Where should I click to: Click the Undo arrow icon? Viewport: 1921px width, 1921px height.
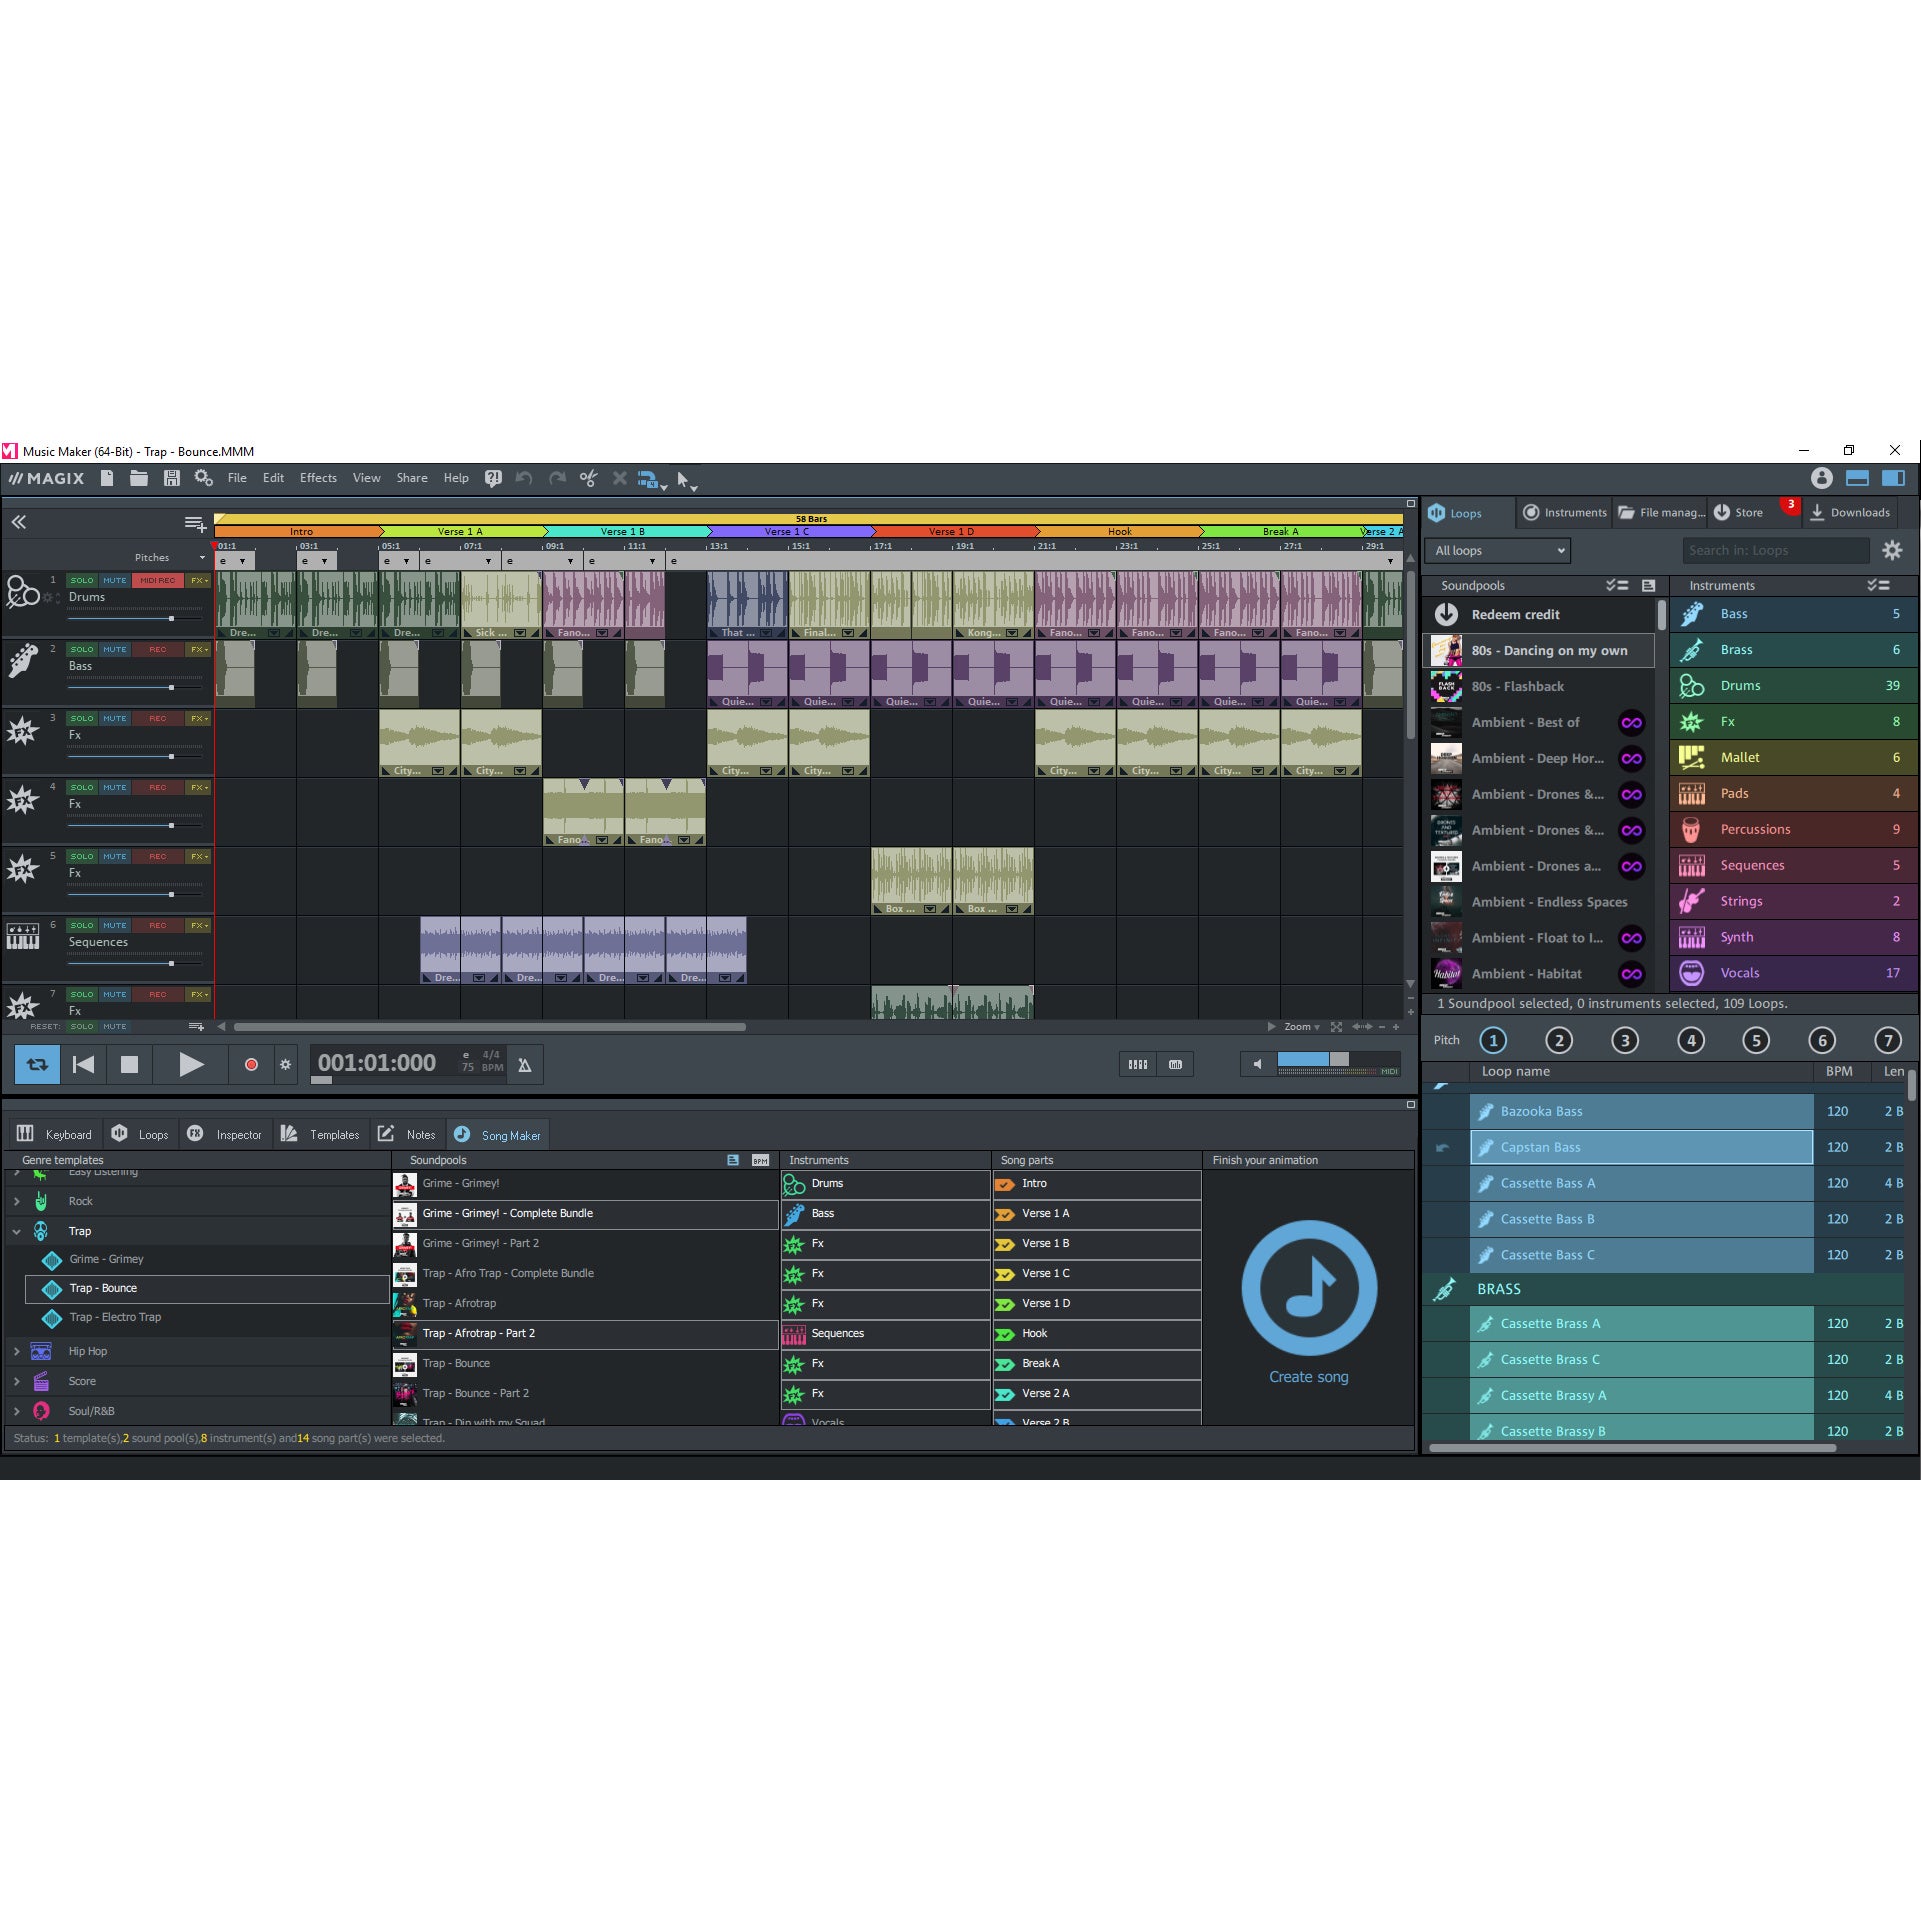point(524,479)
